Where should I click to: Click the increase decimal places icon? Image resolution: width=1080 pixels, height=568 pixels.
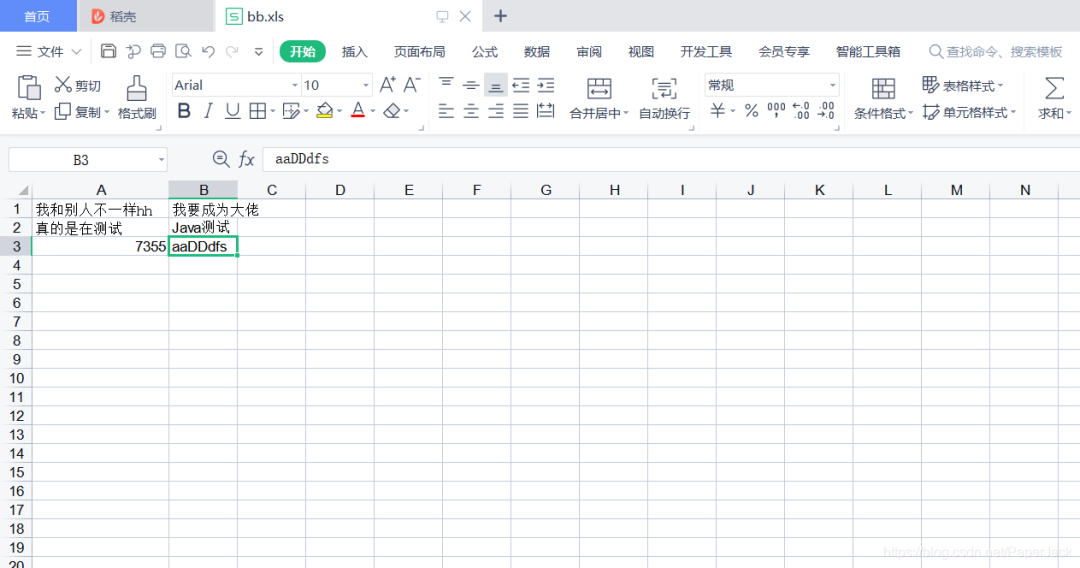click(x=801, y=111)
